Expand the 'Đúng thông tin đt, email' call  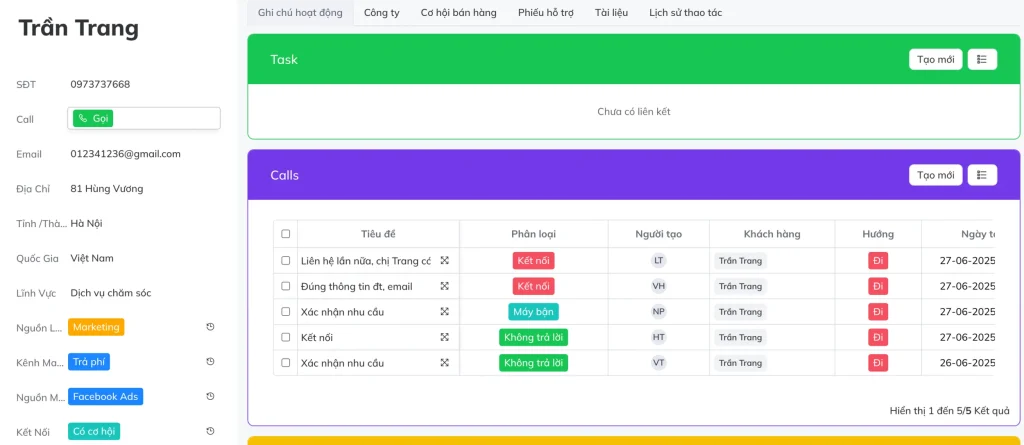click(445, 286)
